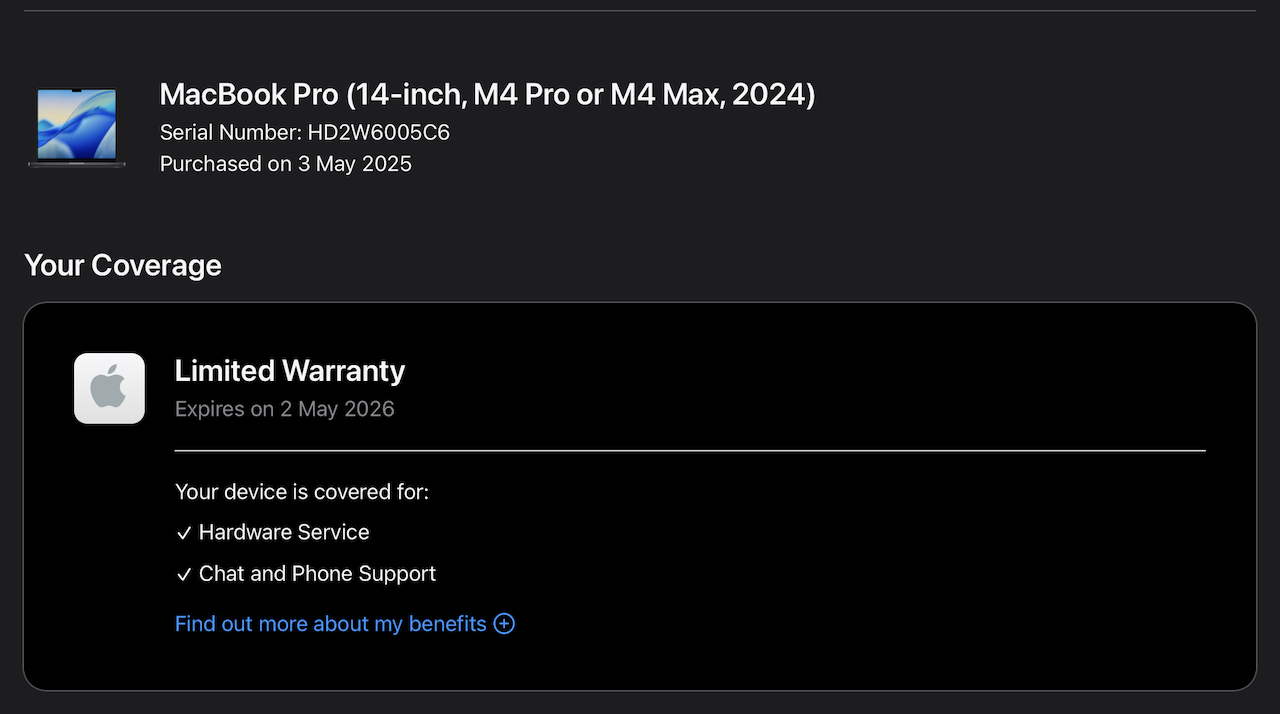Click the Serial Number HD2W6005C6 text
1280x714 pixels.
pyautogui.click(x=305, y=132)
